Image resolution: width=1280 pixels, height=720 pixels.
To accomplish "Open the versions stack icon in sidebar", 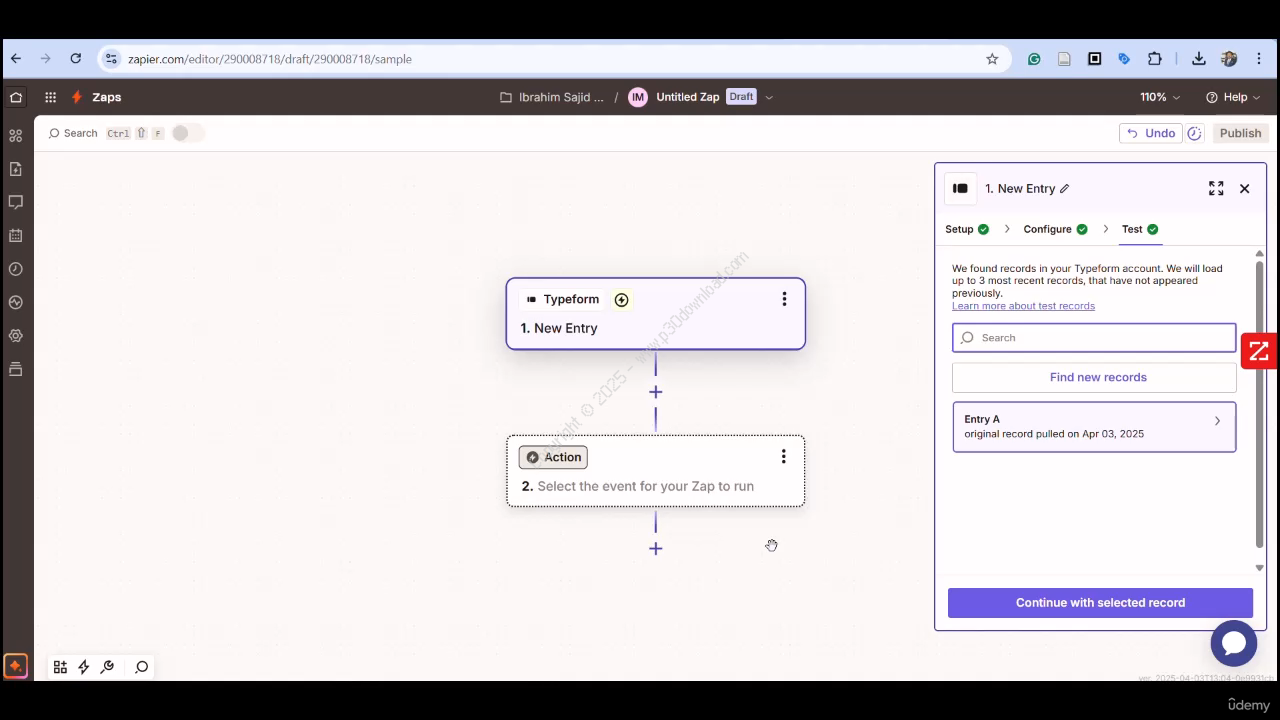I will tap(16, 369).
